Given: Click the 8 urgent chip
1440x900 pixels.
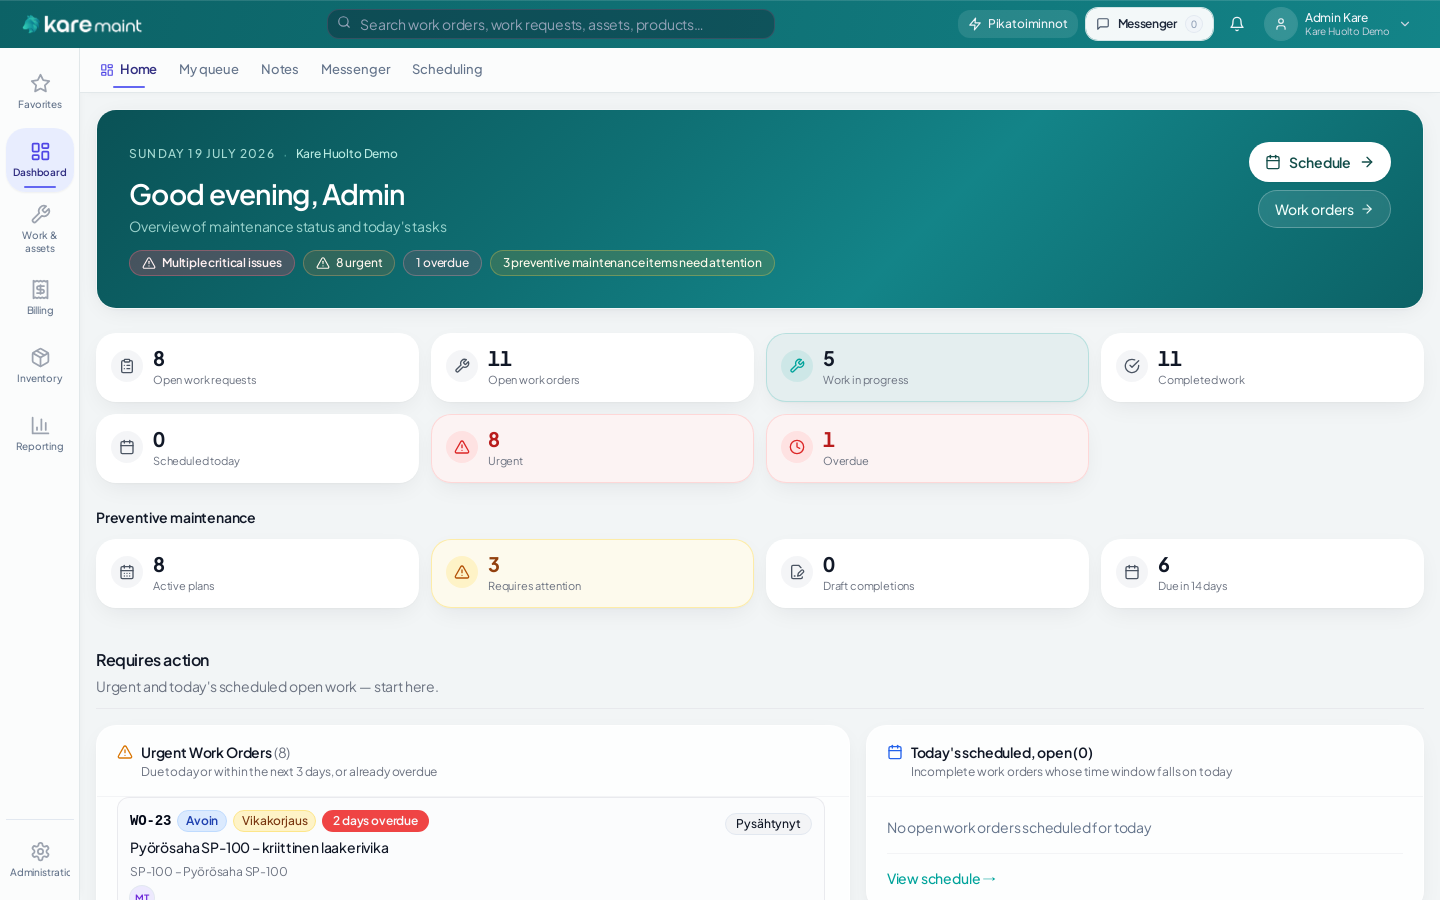Looking at the screenshot, I should click(349, 263).
